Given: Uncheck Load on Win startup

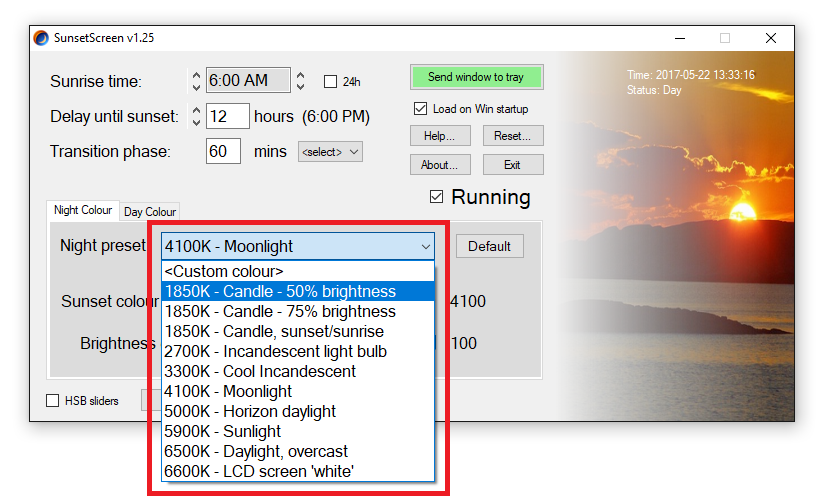Looking at the screenshot, I should point(420,109).
